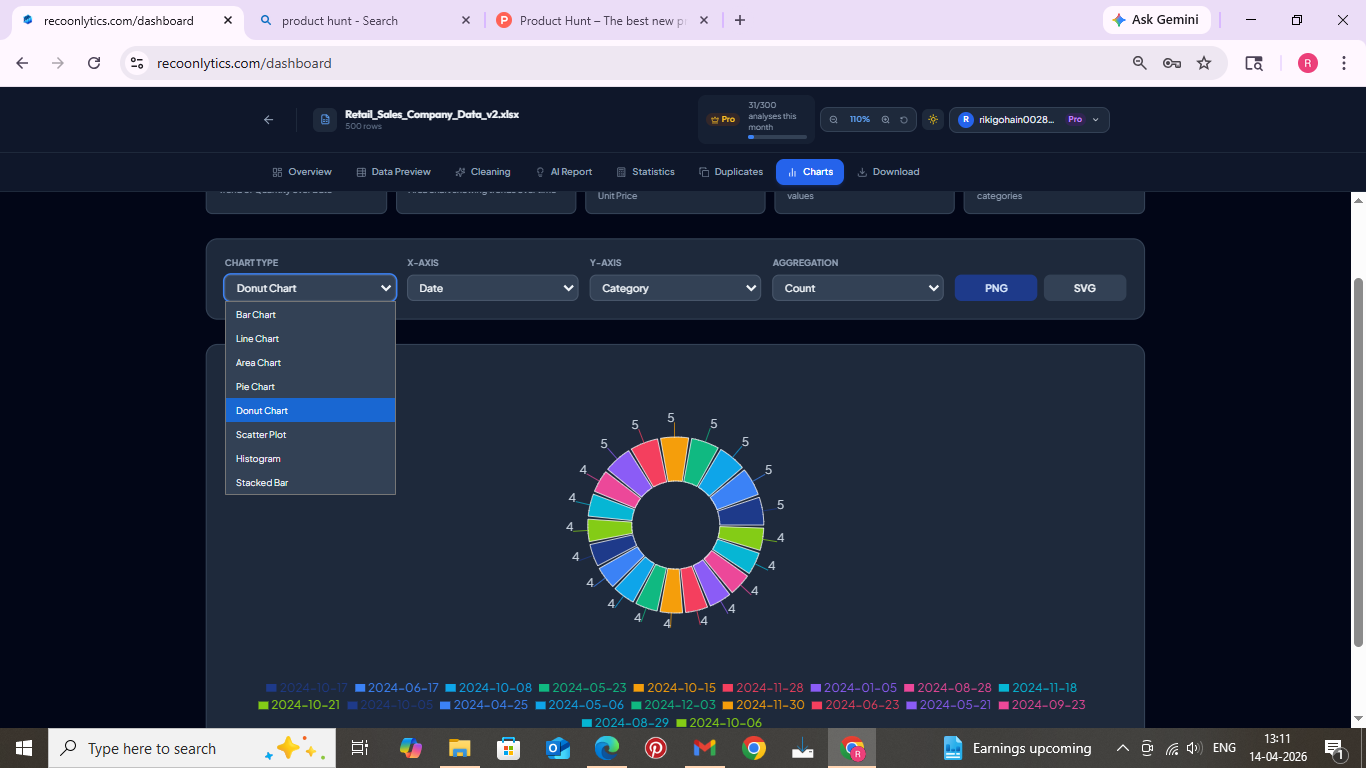Open site information icon in address bar
The height and width of the screenshot is (768, 1366).
[138, 63]
